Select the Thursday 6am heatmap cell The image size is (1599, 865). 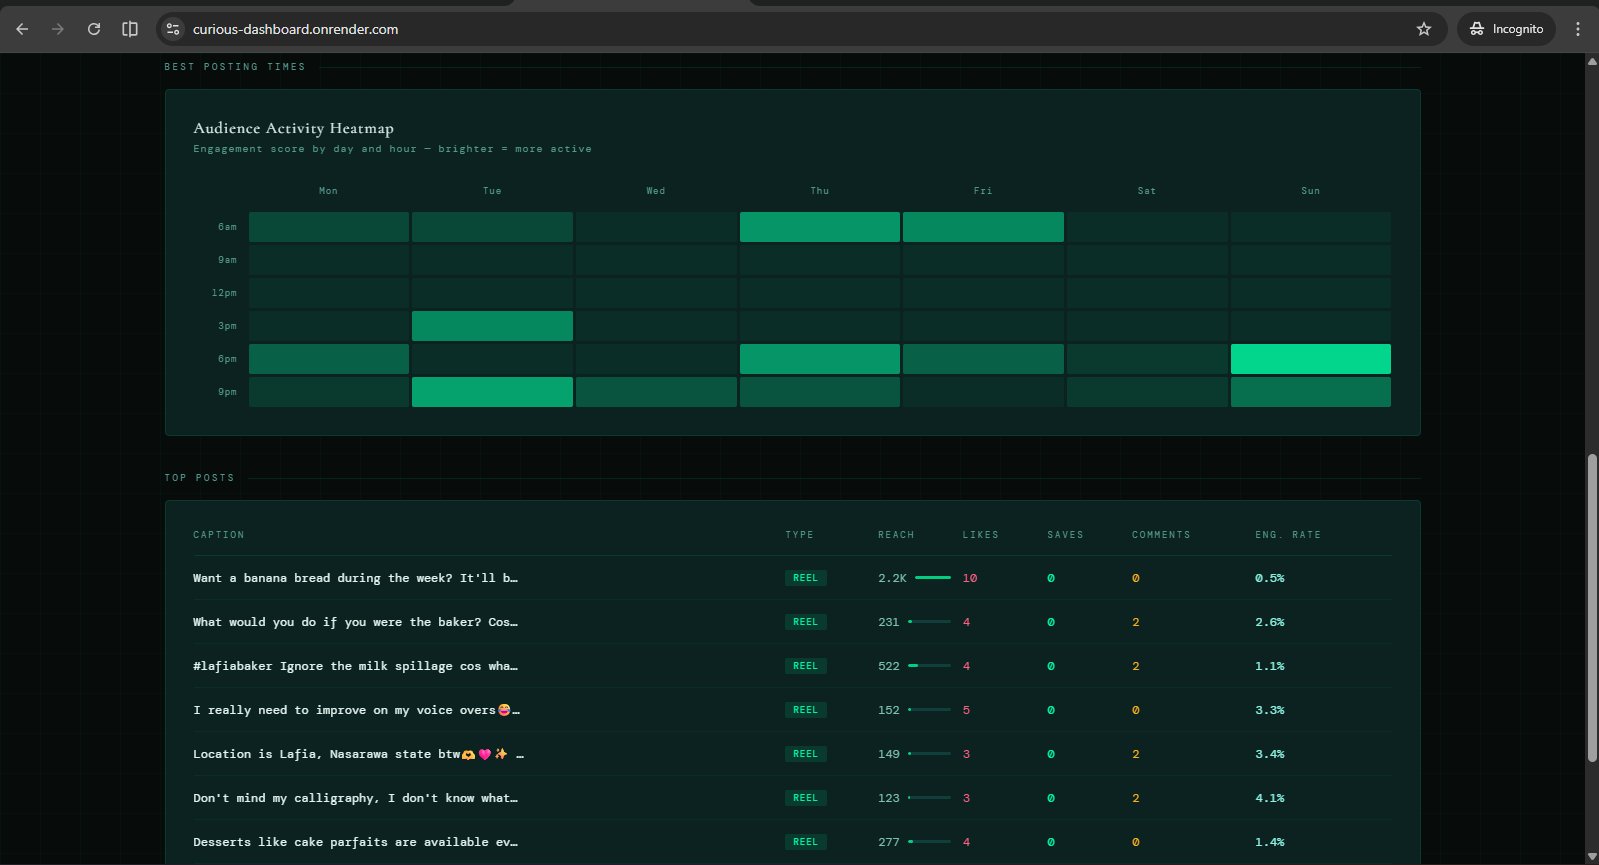coord(819,227)
